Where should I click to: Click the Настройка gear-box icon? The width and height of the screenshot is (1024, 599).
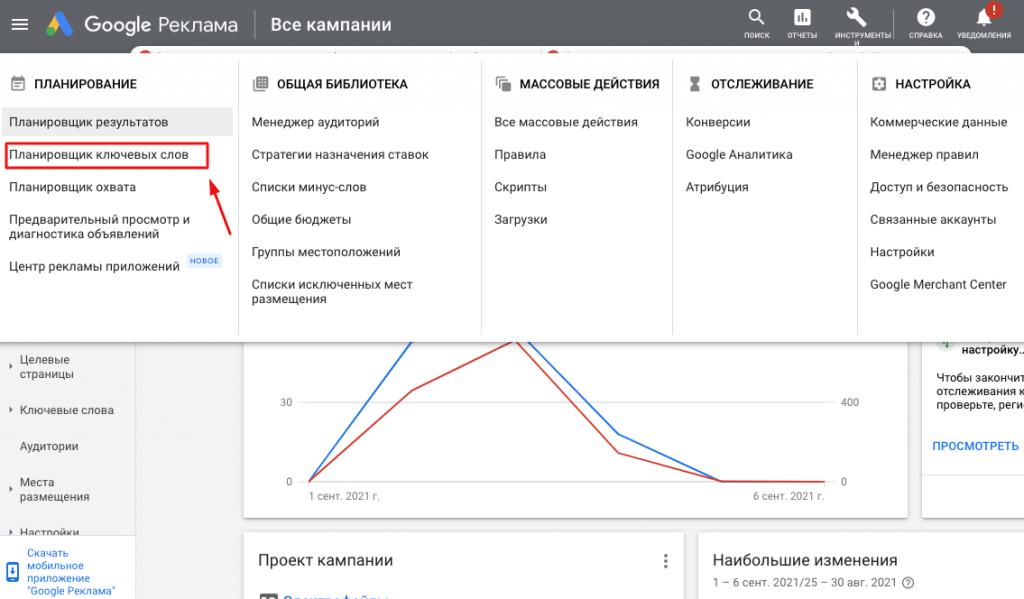879,84
